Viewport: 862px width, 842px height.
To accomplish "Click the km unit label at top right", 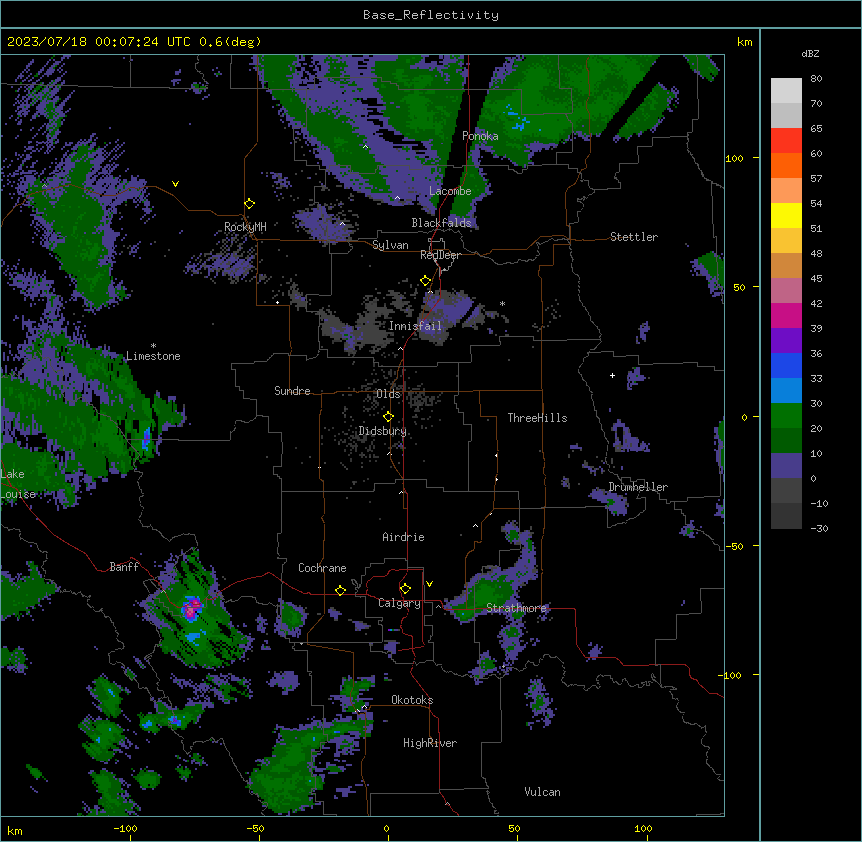I will [x=744, y=42].
